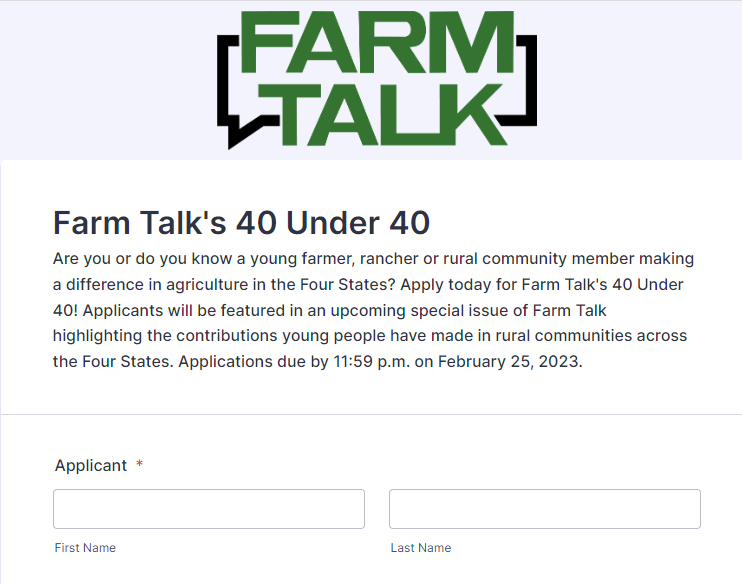The width and height of the screenshot is (742, 584).
Task: Click the left black bracket of the logo
Action: (228, 80)
